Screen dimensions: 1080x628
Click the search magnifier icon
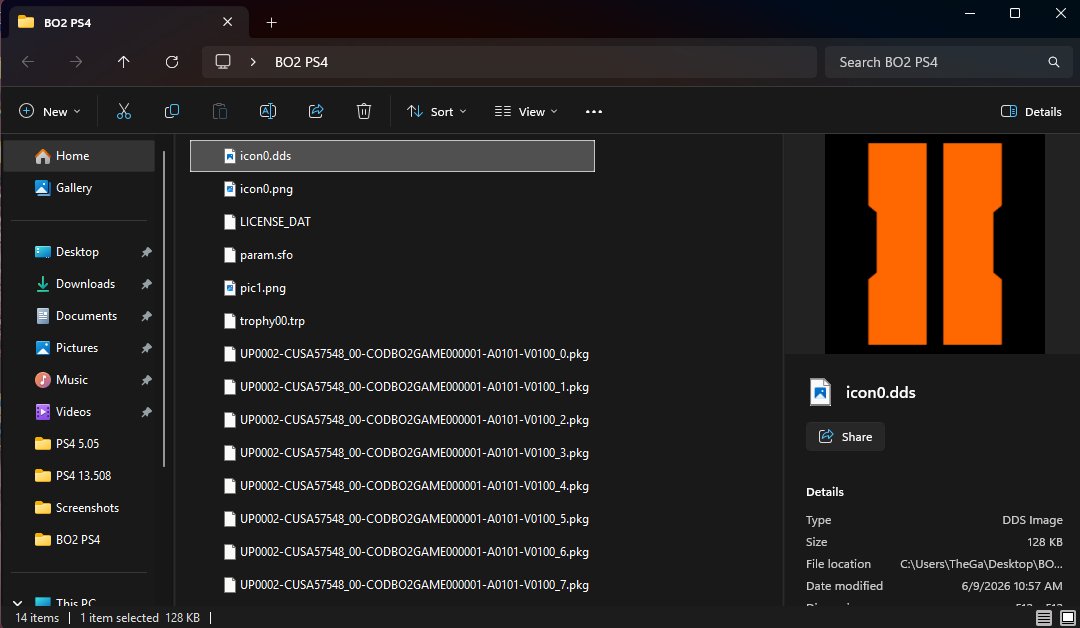point(1054,62)
